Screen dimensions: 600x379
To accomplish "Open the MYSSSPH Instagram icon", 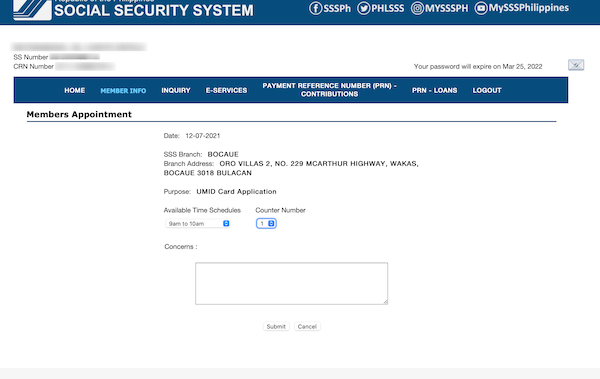I will pyautogui.click(x=417, y=8).
